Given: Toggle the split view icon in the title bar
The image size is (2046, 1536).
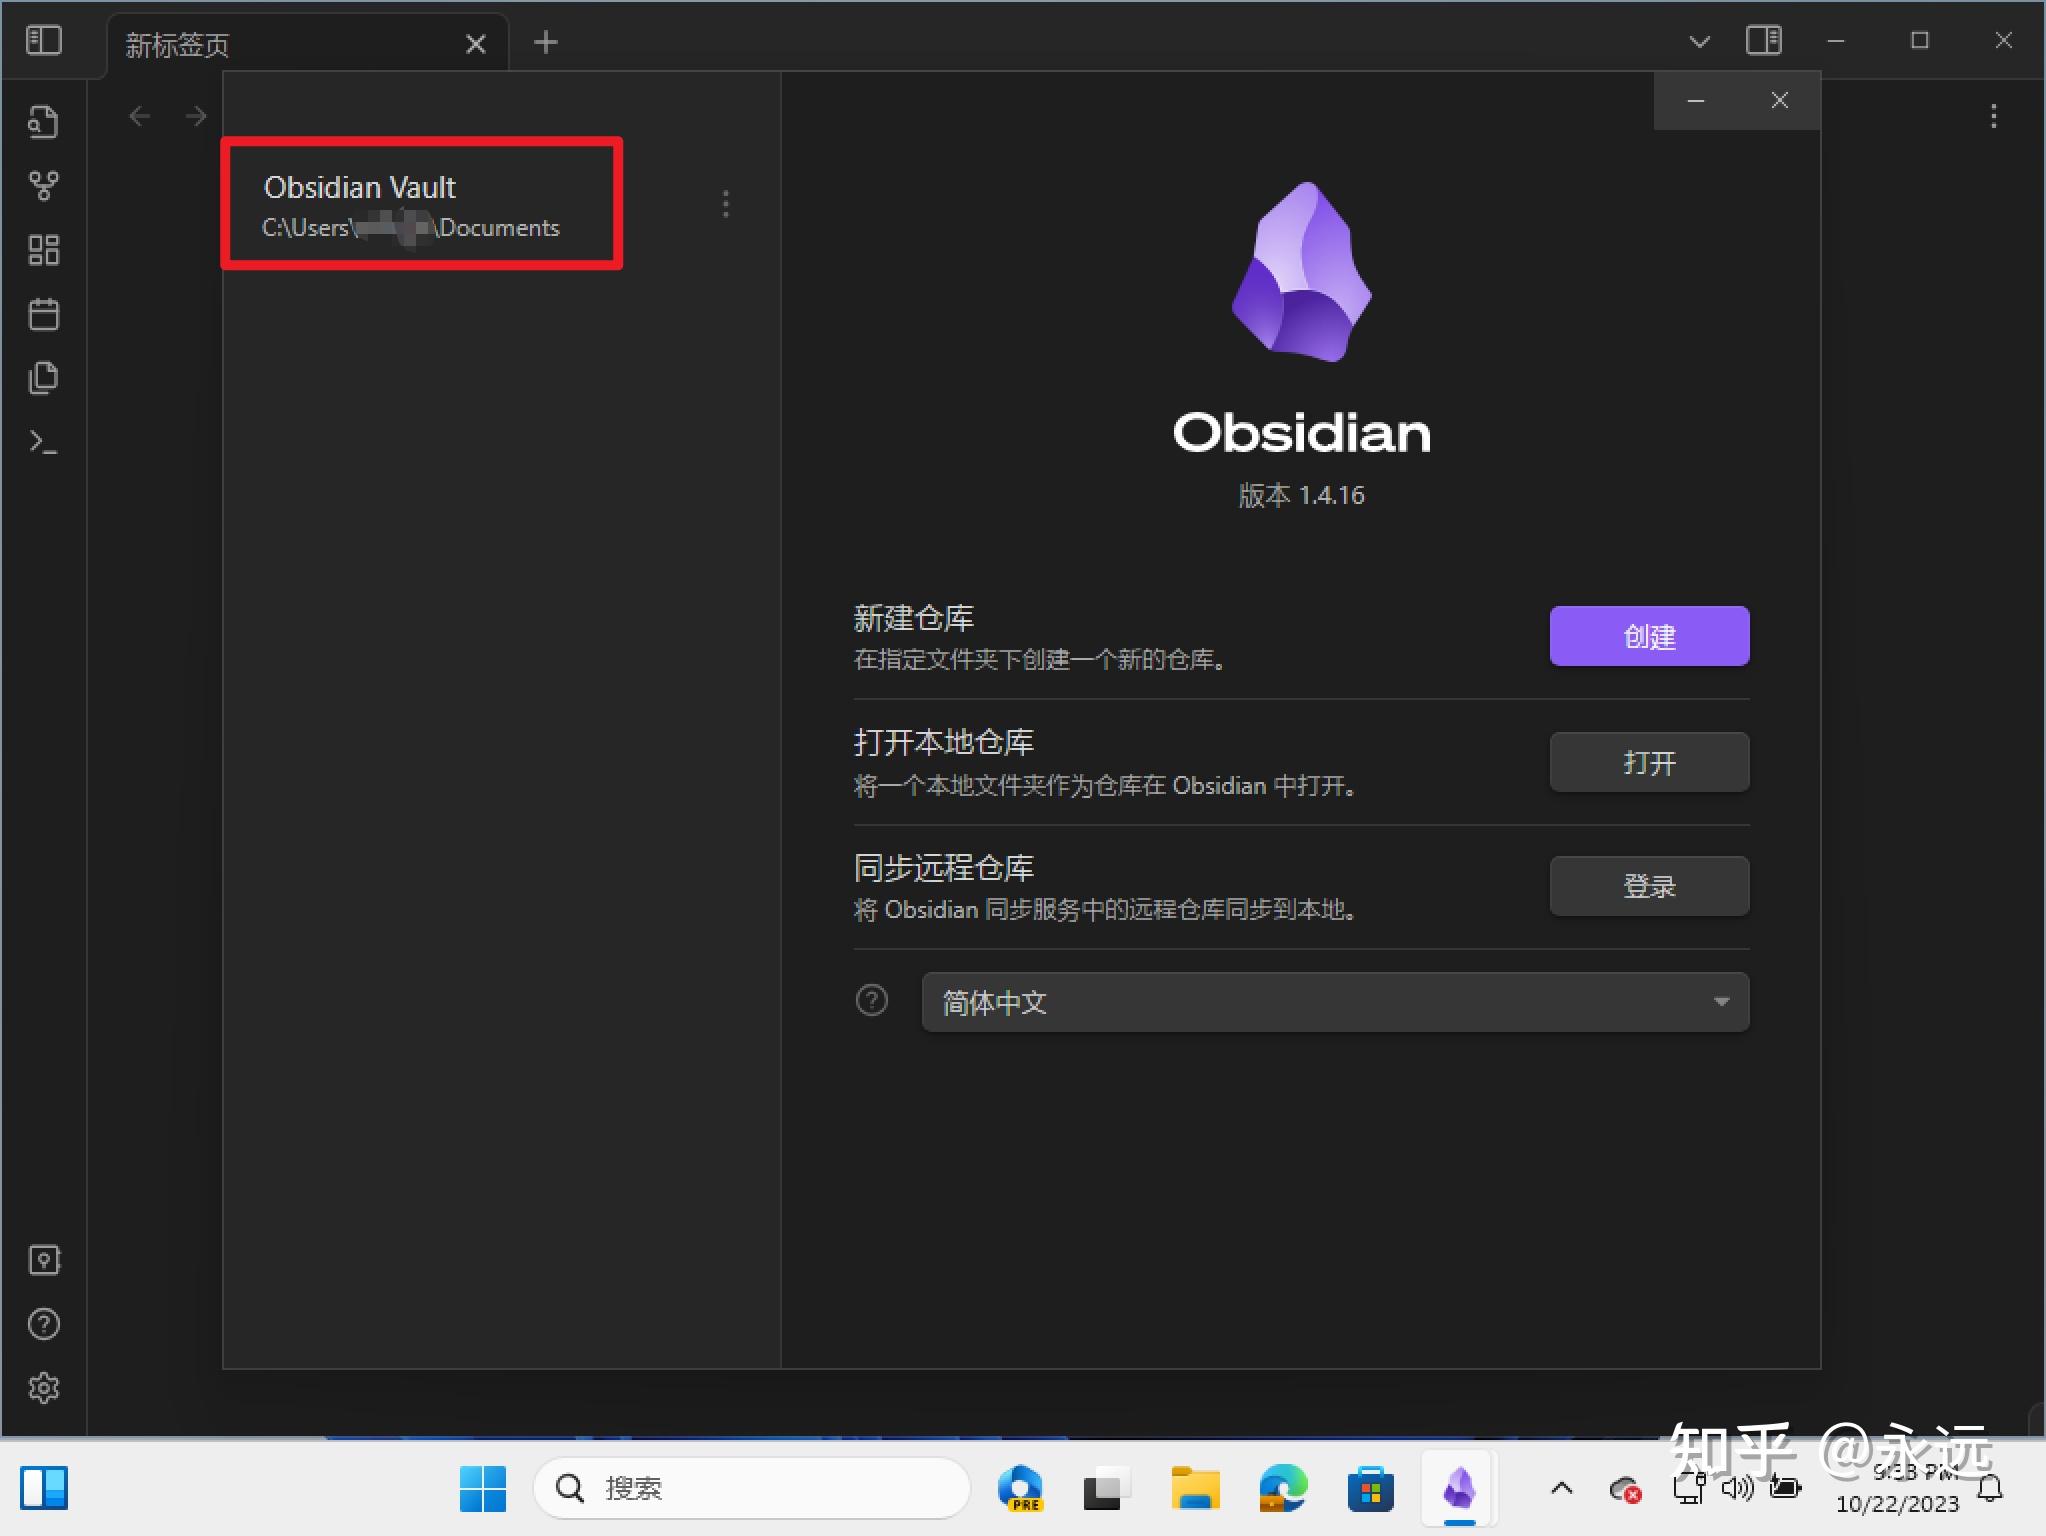Looking at the screenshot, I should [1765, 40].
